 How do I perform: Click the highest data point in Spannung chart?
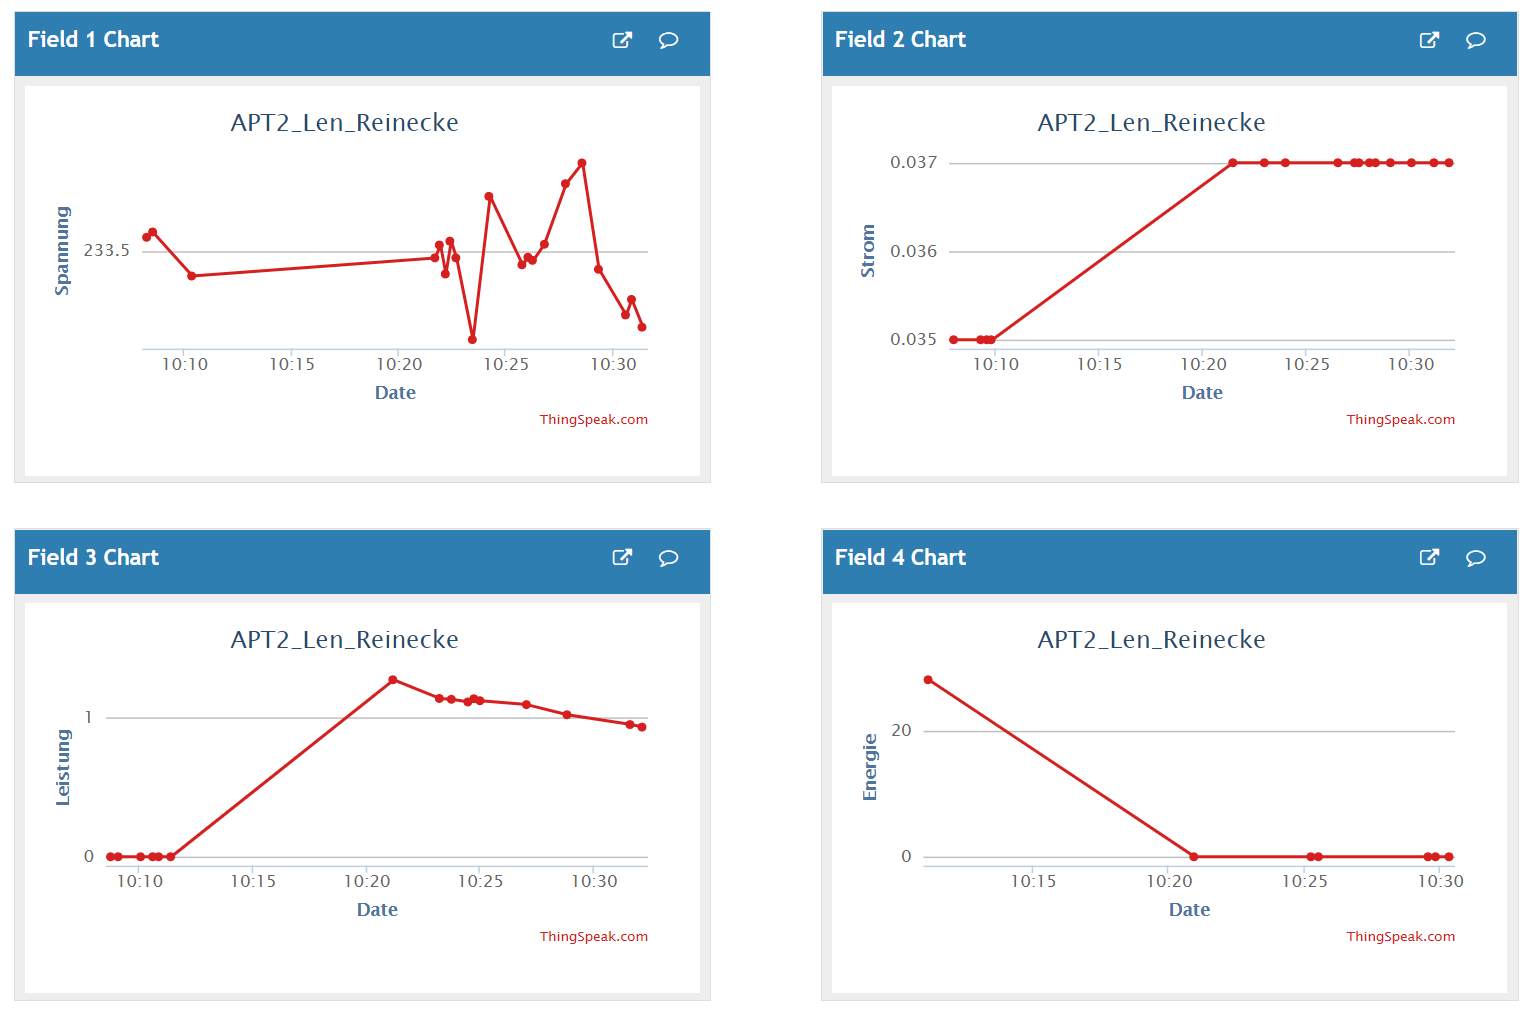pos(582,163)
